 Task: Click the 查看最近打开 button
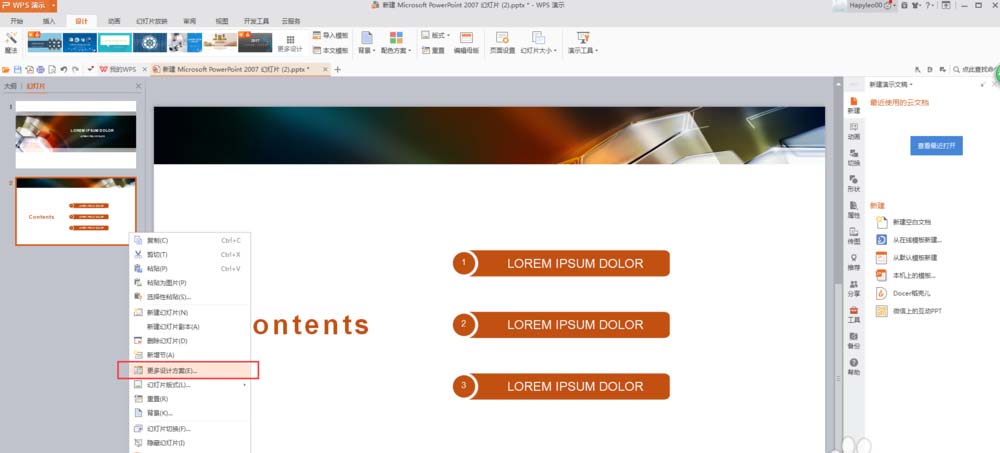click(x=936, y=145)
